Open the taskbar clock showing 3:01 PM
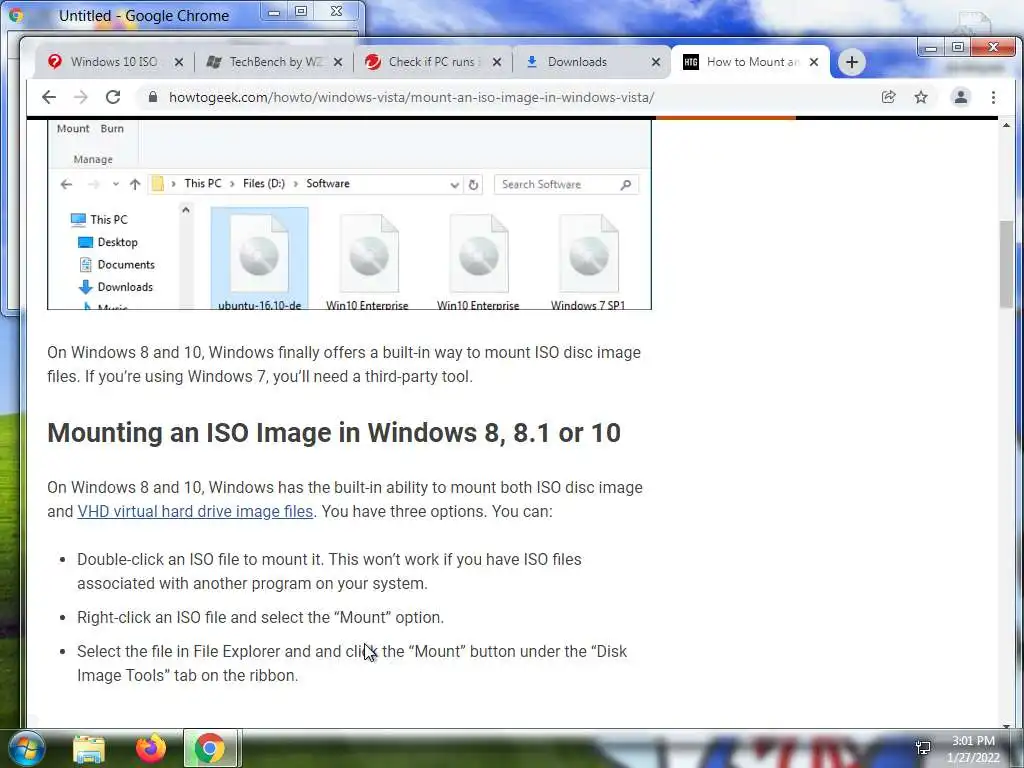Screen dimensions: 1024x768 pyautogui.click(x=973, y=749)
